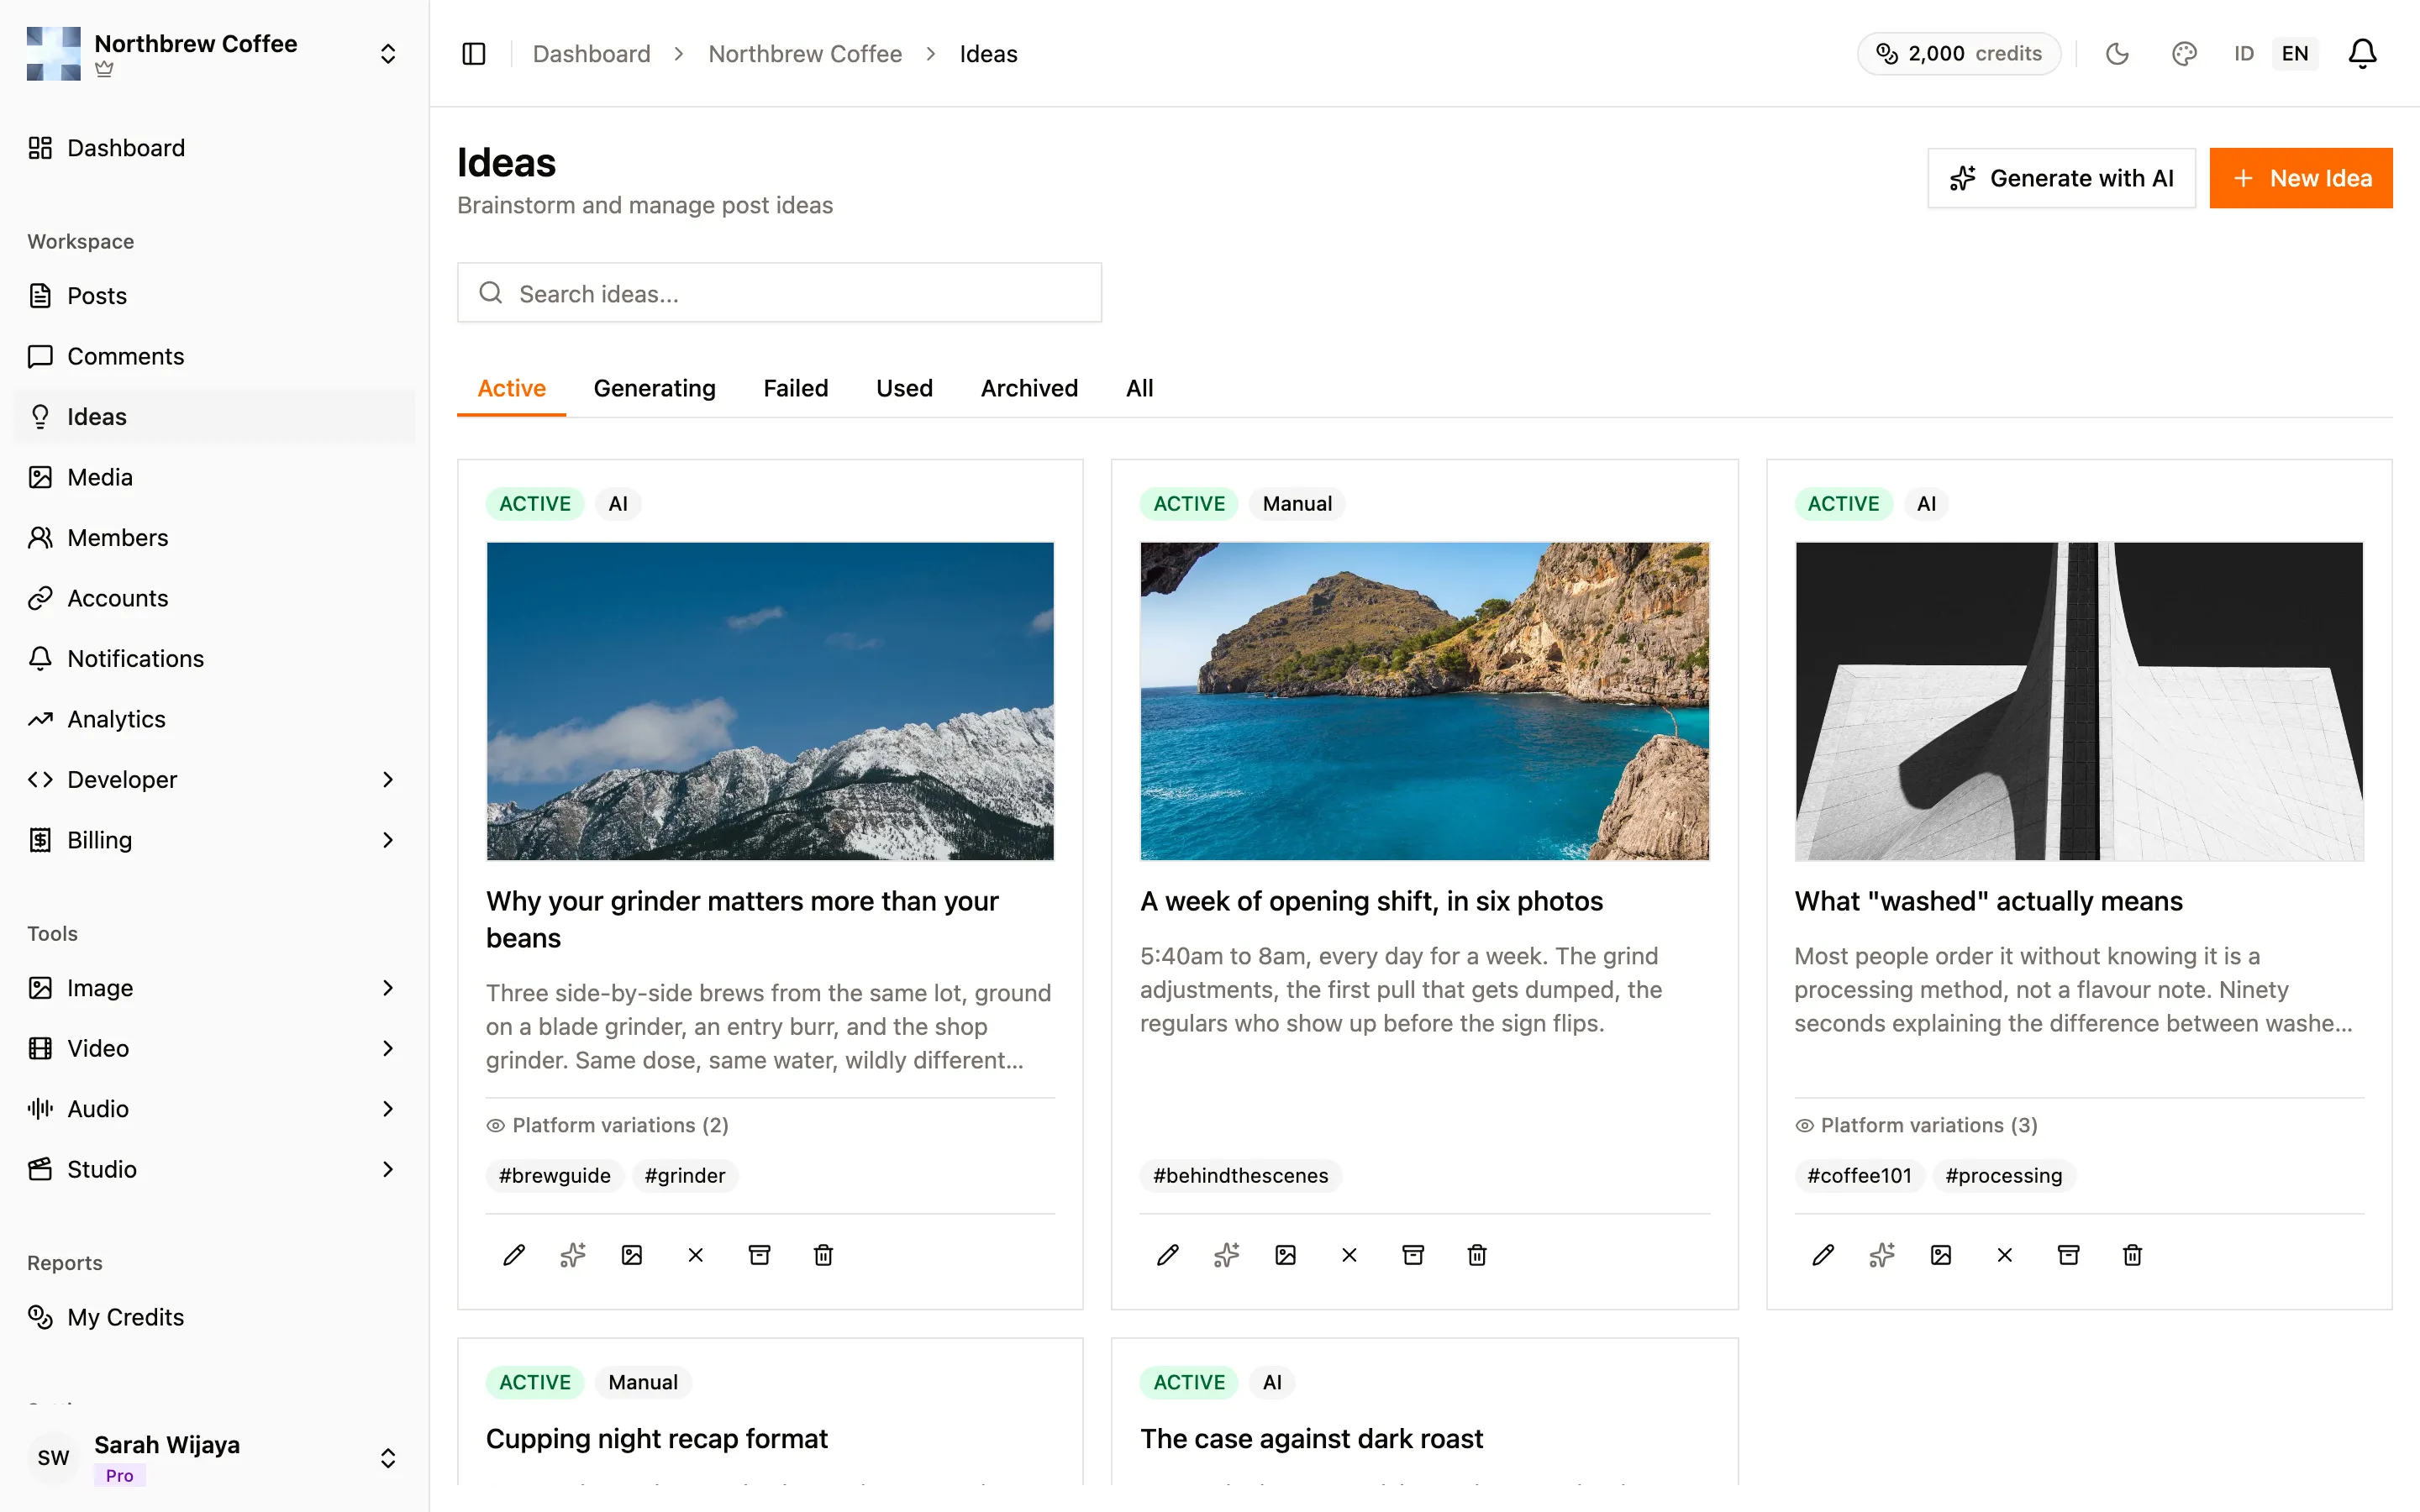Click X icon on opening shift card
2420x1512 pixels.
click(x=1350, y=1255)
